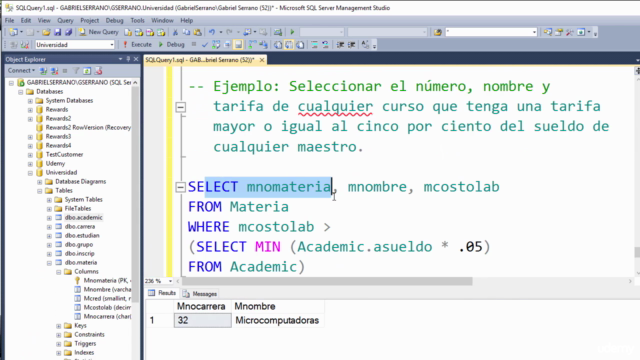Expand the dbo.academic table node
The height and width of the screenshot is (360, 640).
49,218
